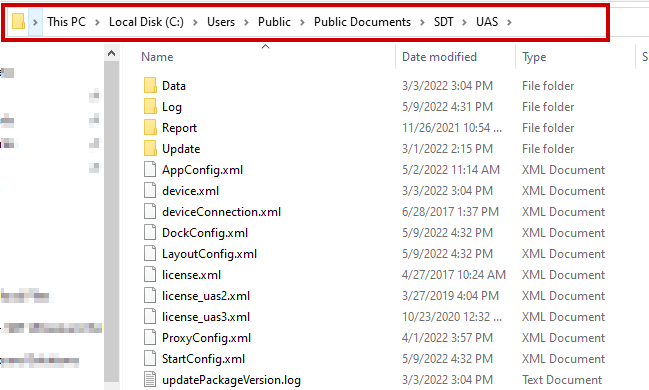The image size is (649, 390).
Task: Click navigation pane scroll up arrow
Action: (x=111, y=53)
